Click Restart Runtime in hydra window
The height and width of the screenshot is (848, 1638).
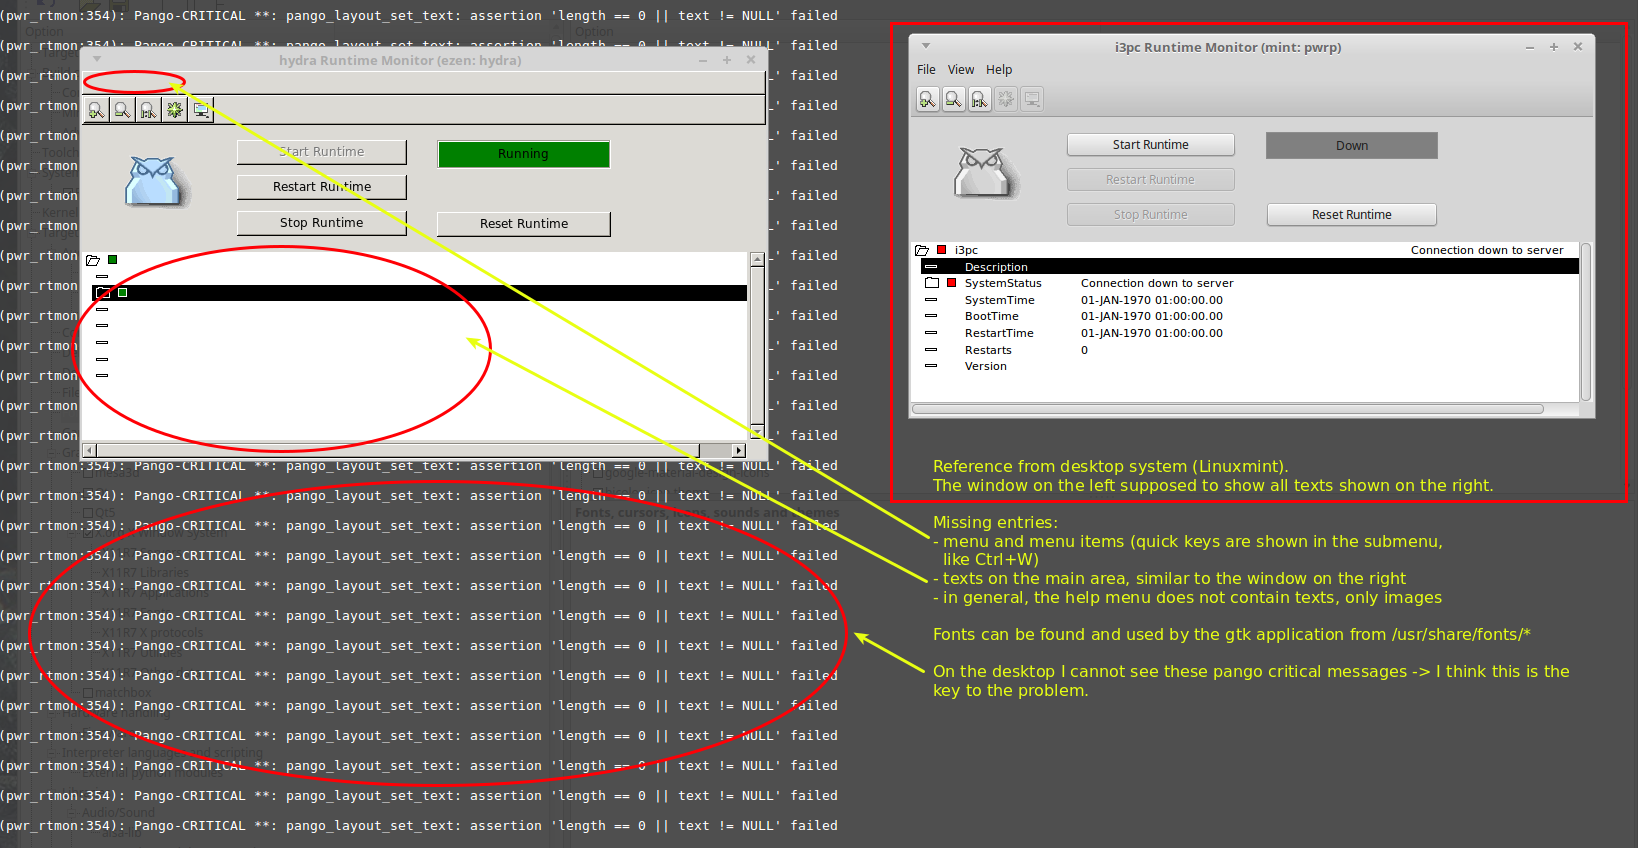coord(322,187)
